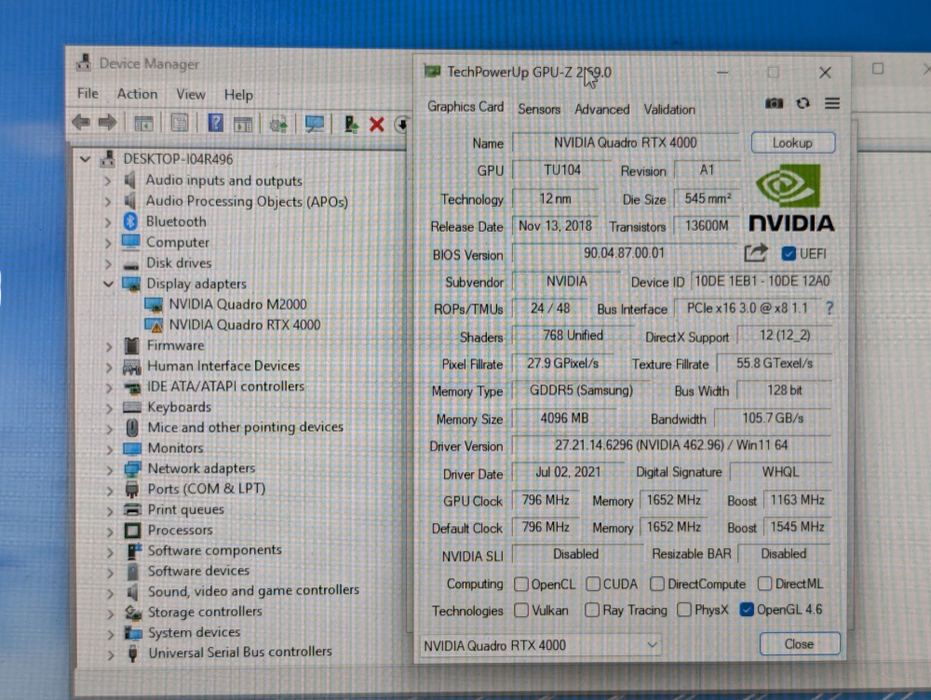Toggle the Ray Tracing checkbox
The image size is (931, 700).
coord(592,610)
